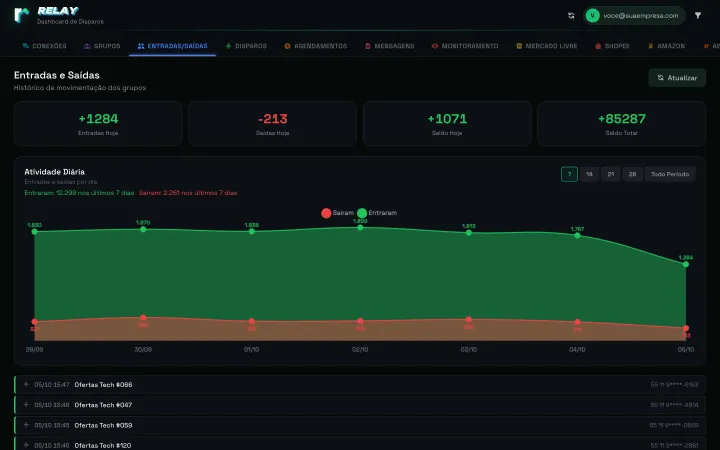The height and width of the screenshot is (450, 720).
Task: Open the Mercado Livre tab
Action: coord(546,46)
